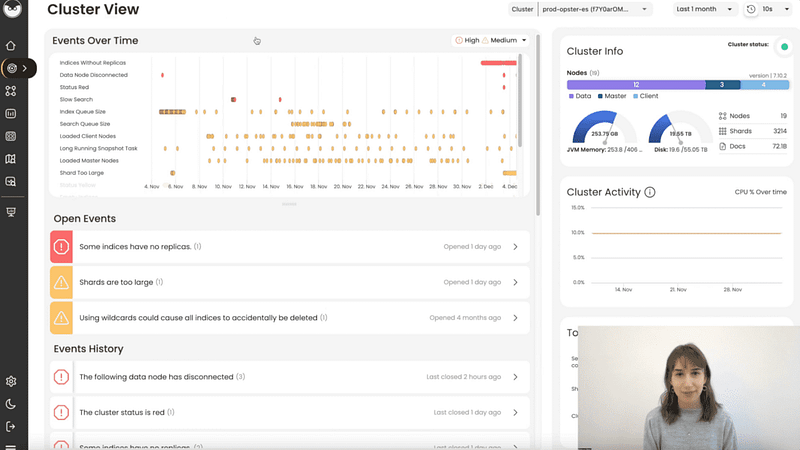The width and height of the screenshot is (800, 450).
Task: Click 'Long Running Snapshot Task' row label
Action: (98, 148)
